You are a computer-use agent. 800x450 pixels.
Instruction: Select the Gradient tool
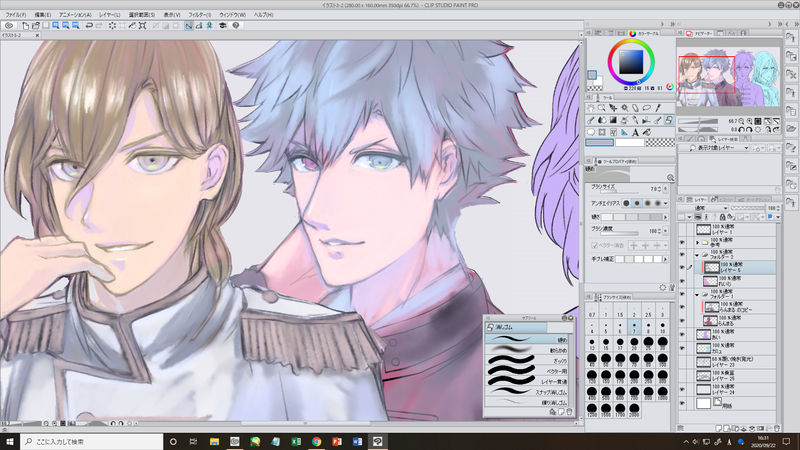(613, 120)
